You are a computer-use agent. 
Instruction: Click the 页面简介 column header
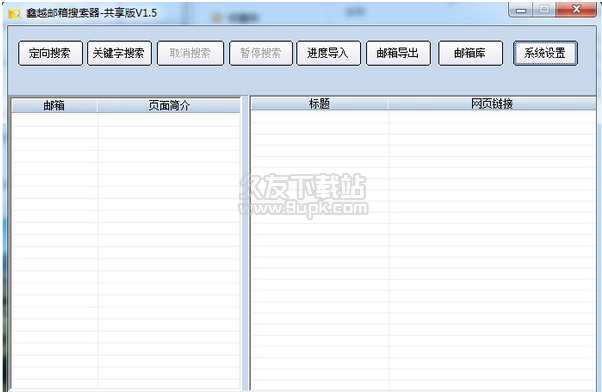coord(169,105)
